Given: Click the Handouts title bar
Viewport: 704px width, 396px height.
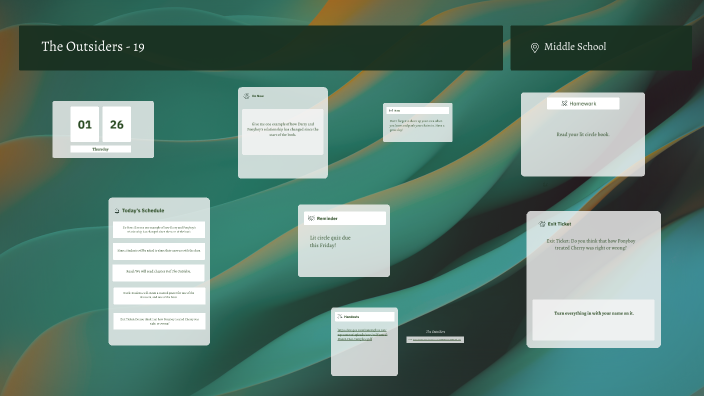Looking at the screenshot, I should pyautogui.click(x=365, y=317).
